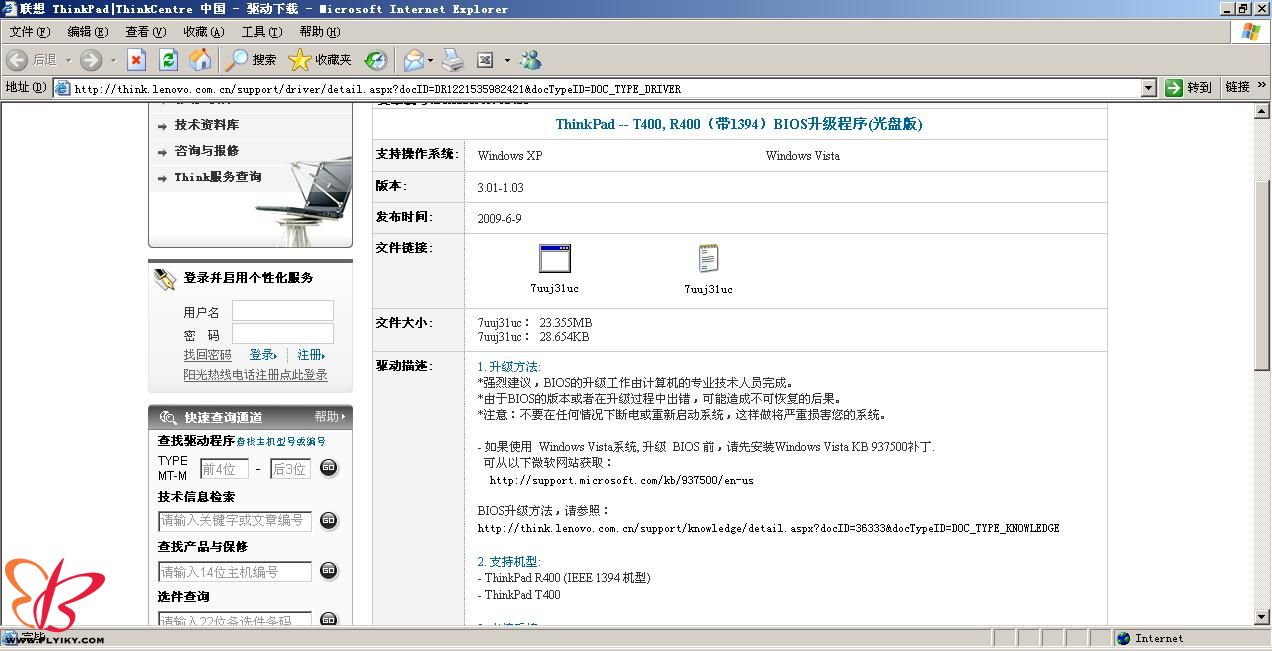1272x651 pixels.
Task: Open the Back button history dropdown arrow
Action: click(68, 60)
